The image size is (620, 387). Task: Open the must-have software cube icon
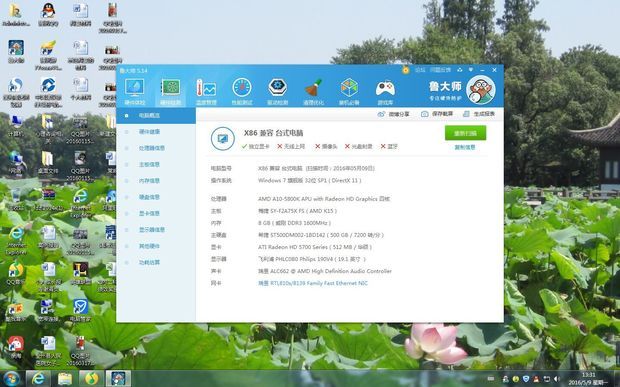[x=349, y=91]
